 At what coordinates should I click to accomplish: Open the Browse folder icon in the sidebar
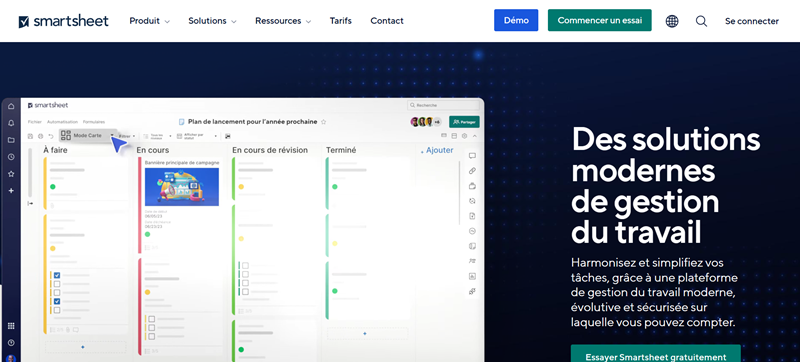pos(11,140)
